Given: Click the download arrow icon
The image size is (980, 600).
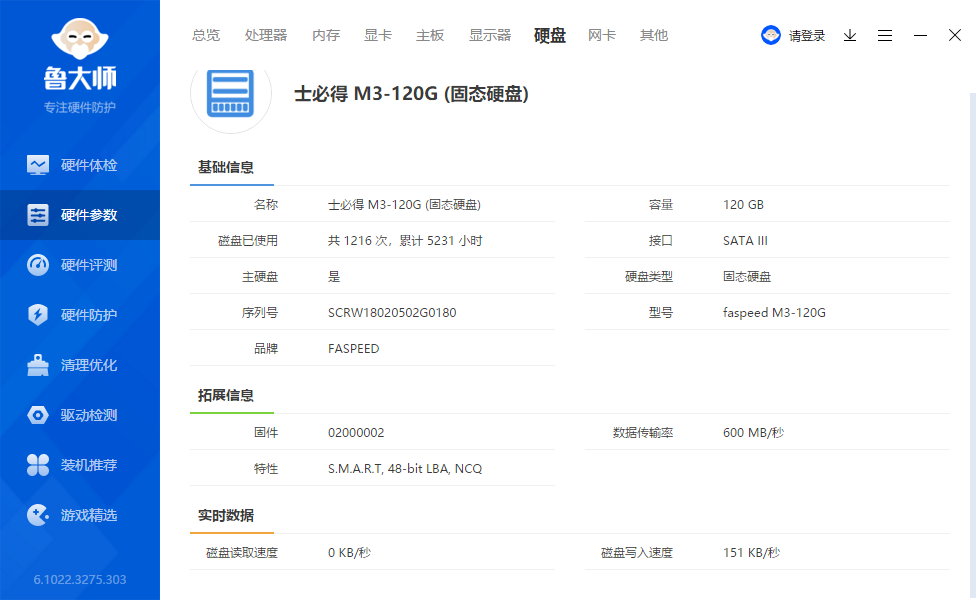Looking at the screenshot, I should pos(849,36).
